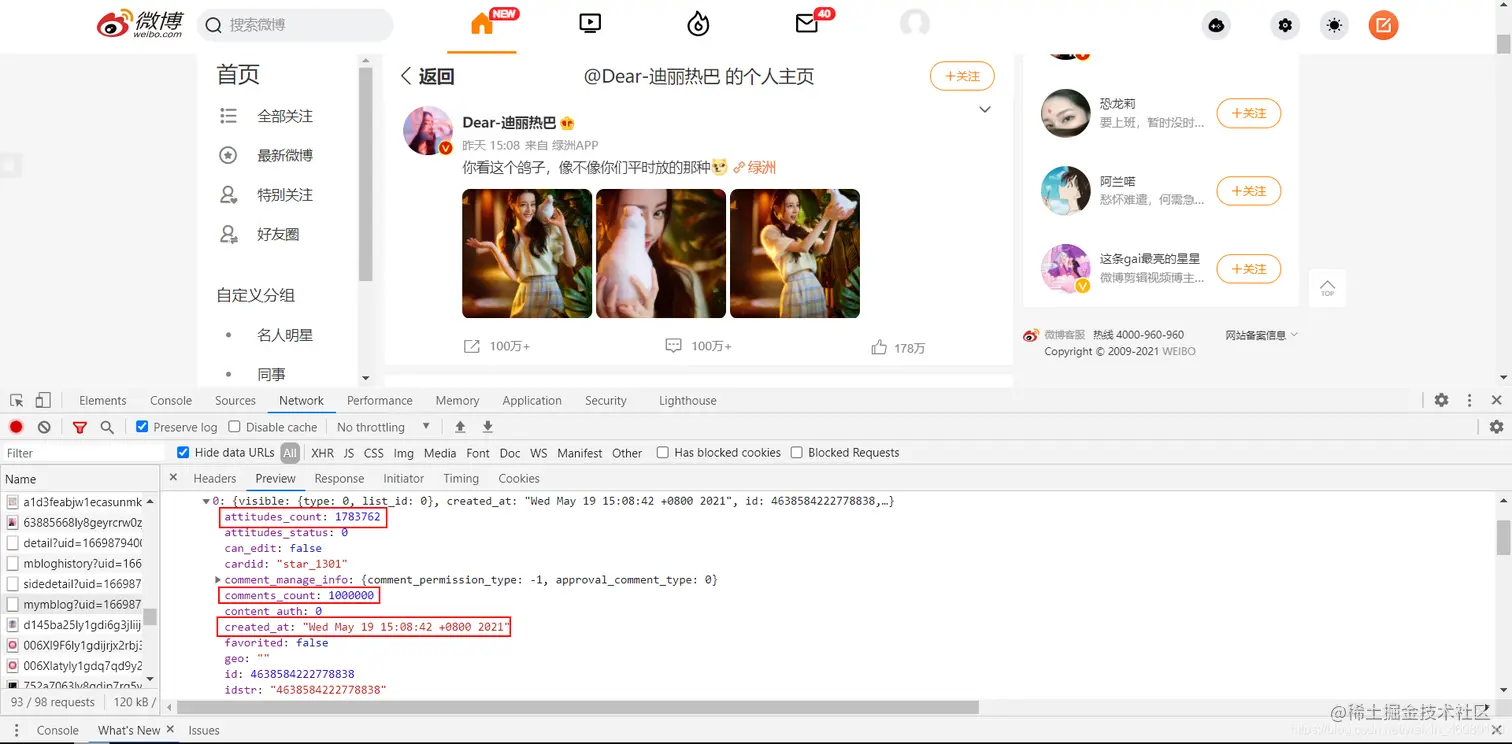Click the user avatar in top navigation
1512x744 pixels.
pyautogui.click(x=915, y=24)
